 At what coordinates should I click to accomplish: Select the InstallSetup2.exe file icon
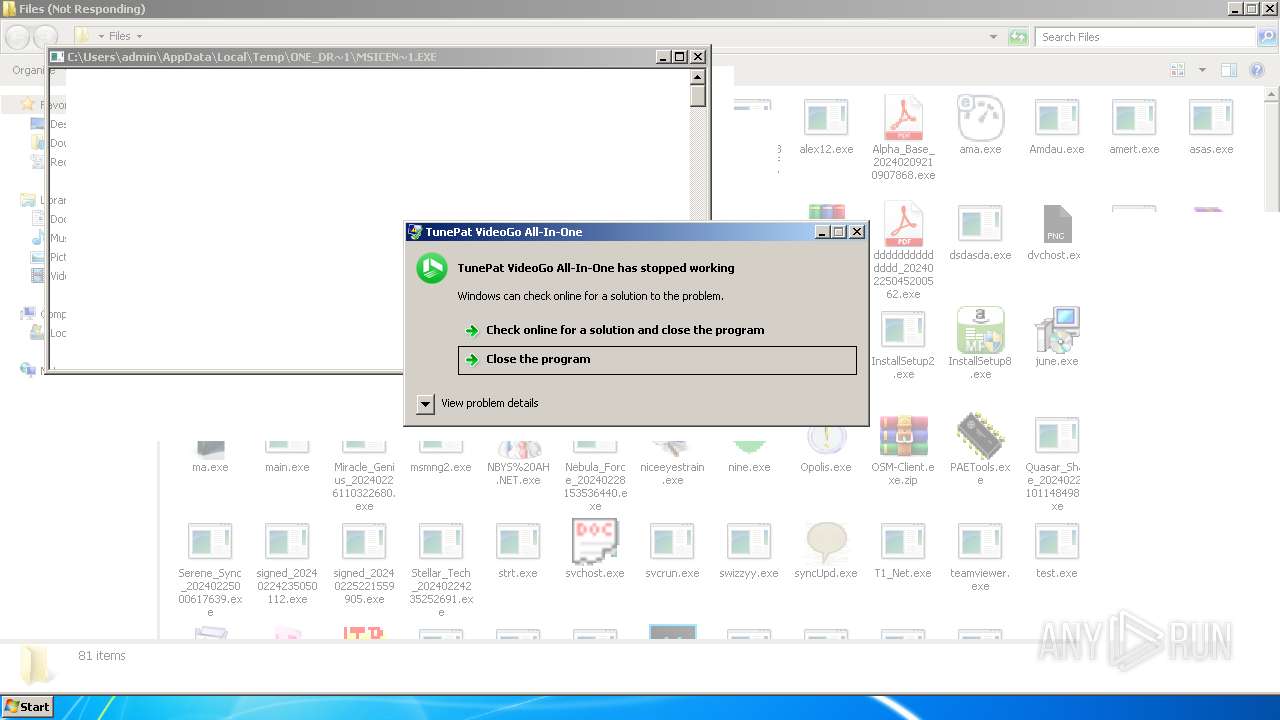(903, 330)
